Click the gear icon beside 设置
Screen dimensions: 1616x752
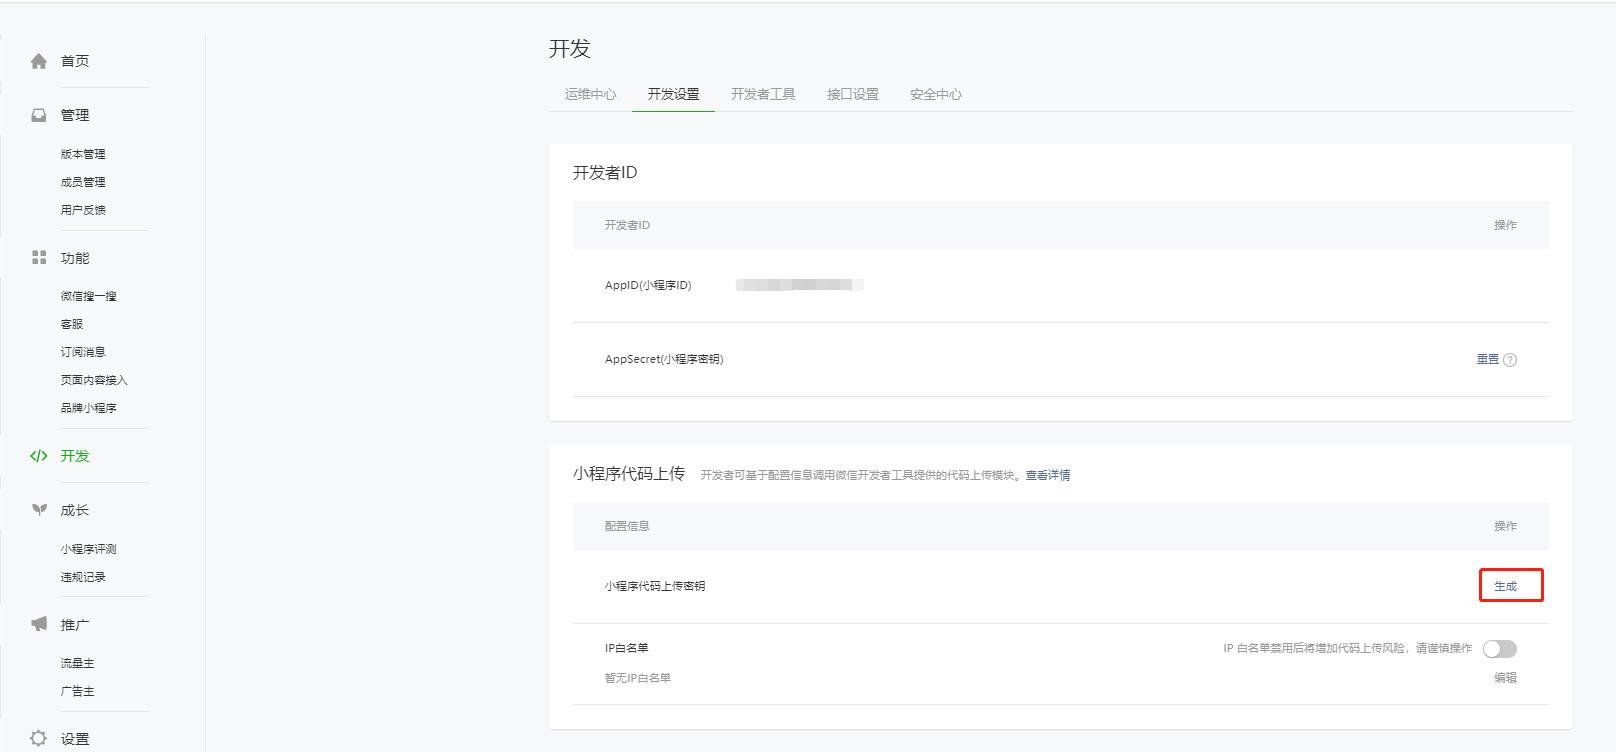click(39, 738)
